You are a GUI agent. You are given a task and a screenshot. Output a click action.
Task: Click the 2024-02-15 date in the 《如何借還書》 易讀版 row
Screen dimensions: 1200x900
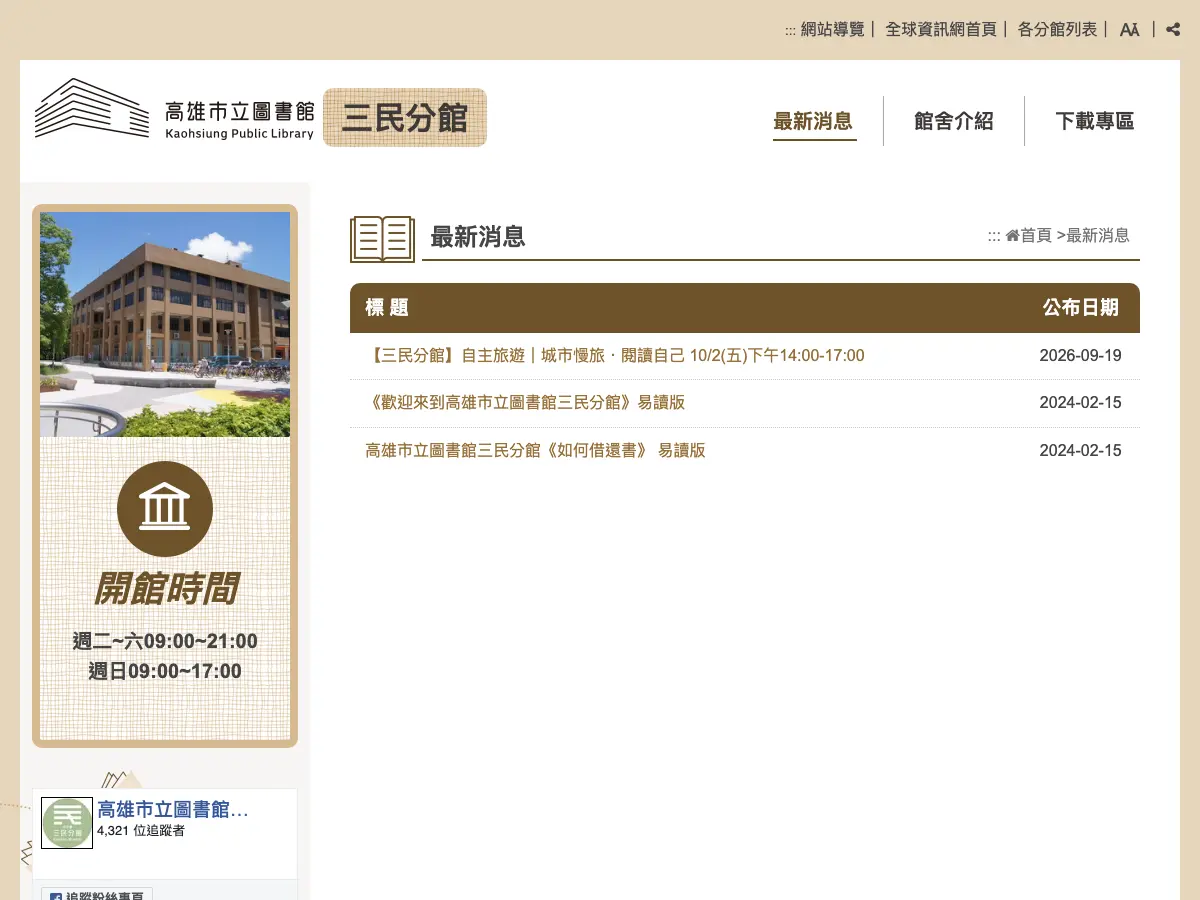coord(1080,450)
